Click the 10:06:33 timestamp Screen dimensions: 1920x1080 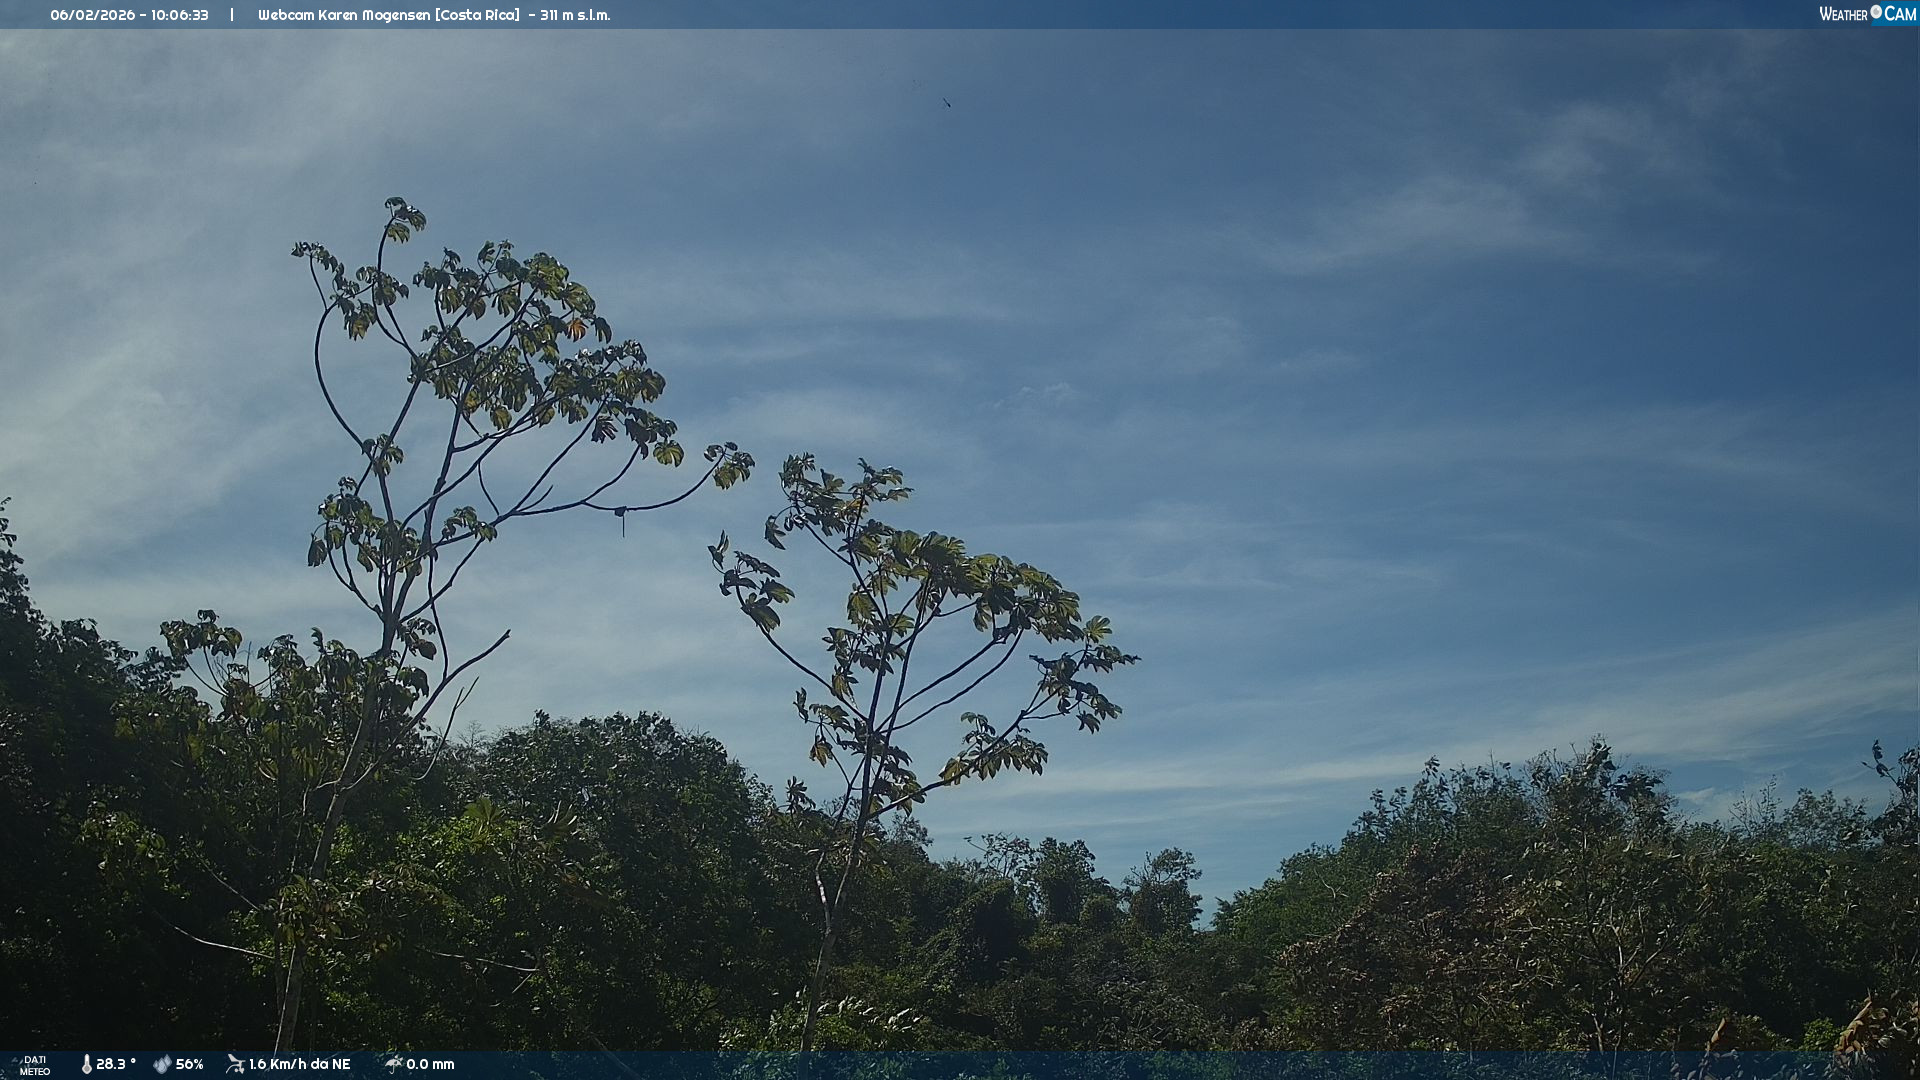(180, 15)
